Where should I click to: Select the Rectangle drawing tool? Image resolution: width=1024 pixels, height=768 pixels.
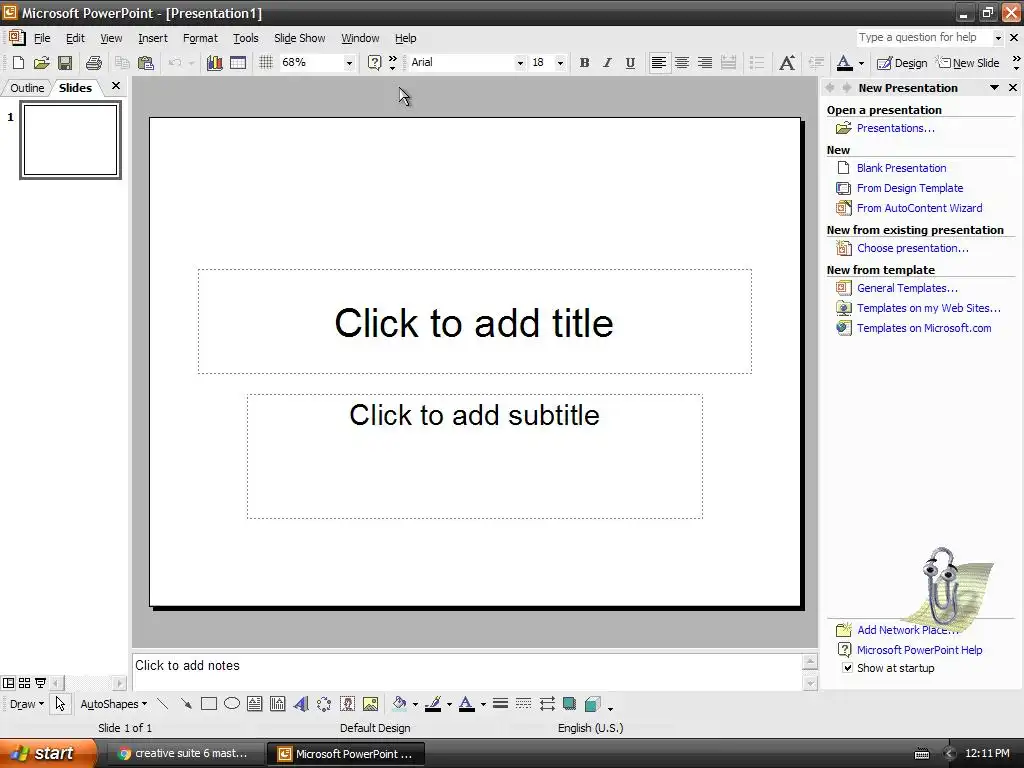click(x=209, y=704)
